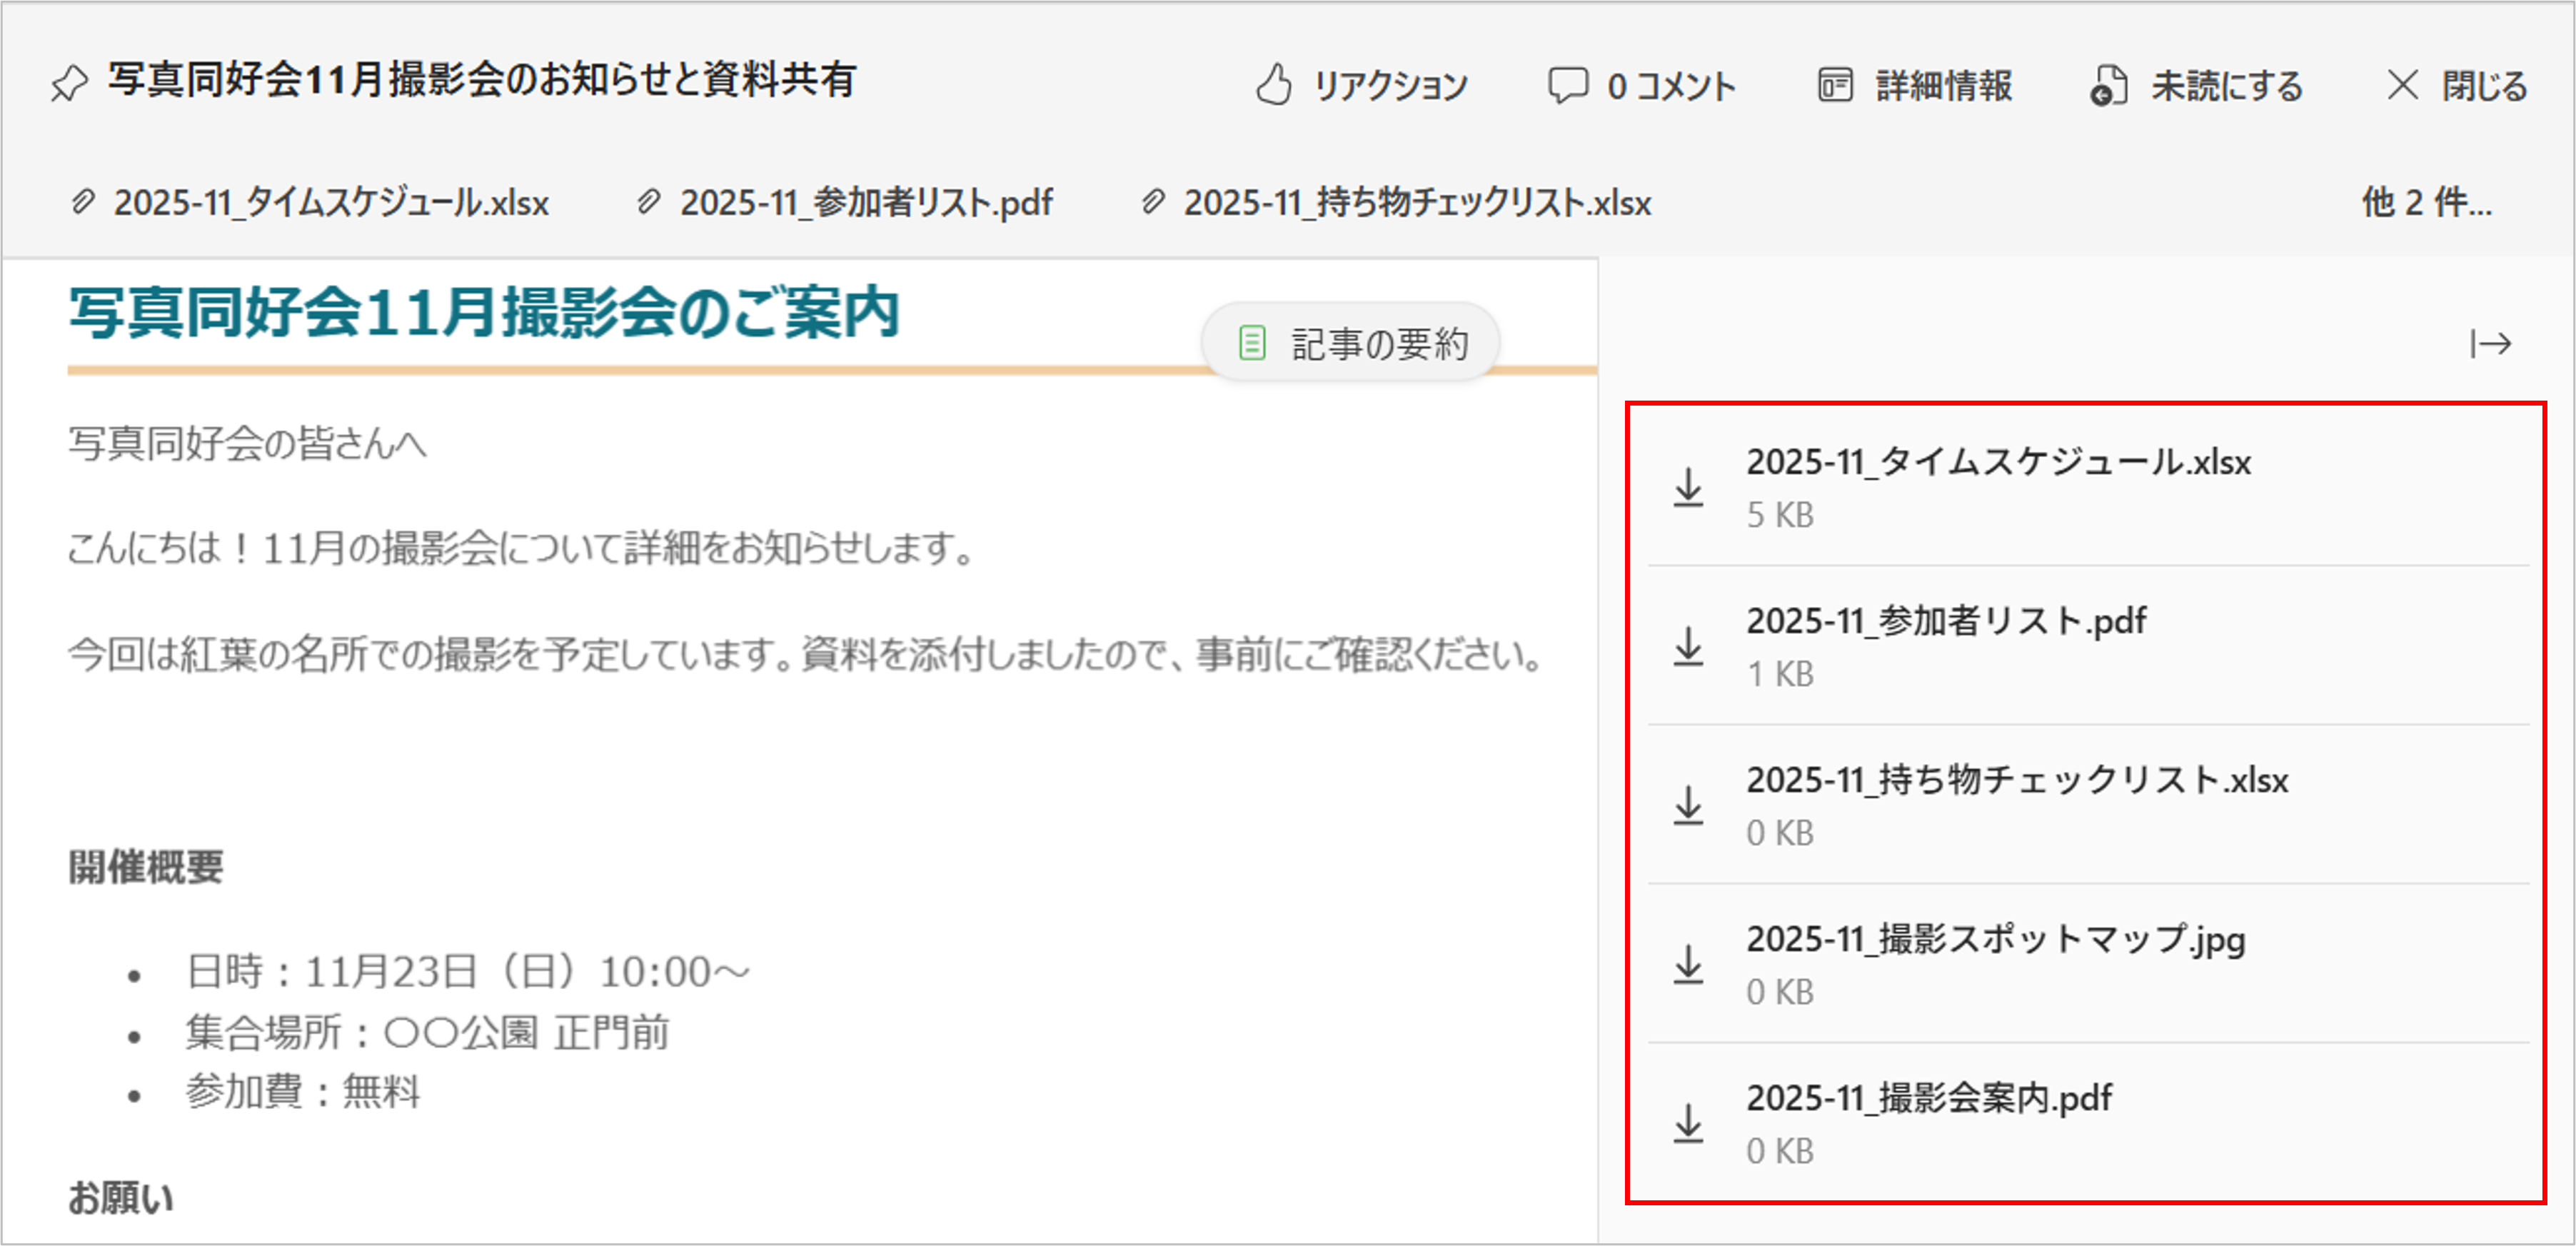The image size is (2576, 1246).
Task: Click the thumbs-up reaction icon
Action: point(1274,85)
